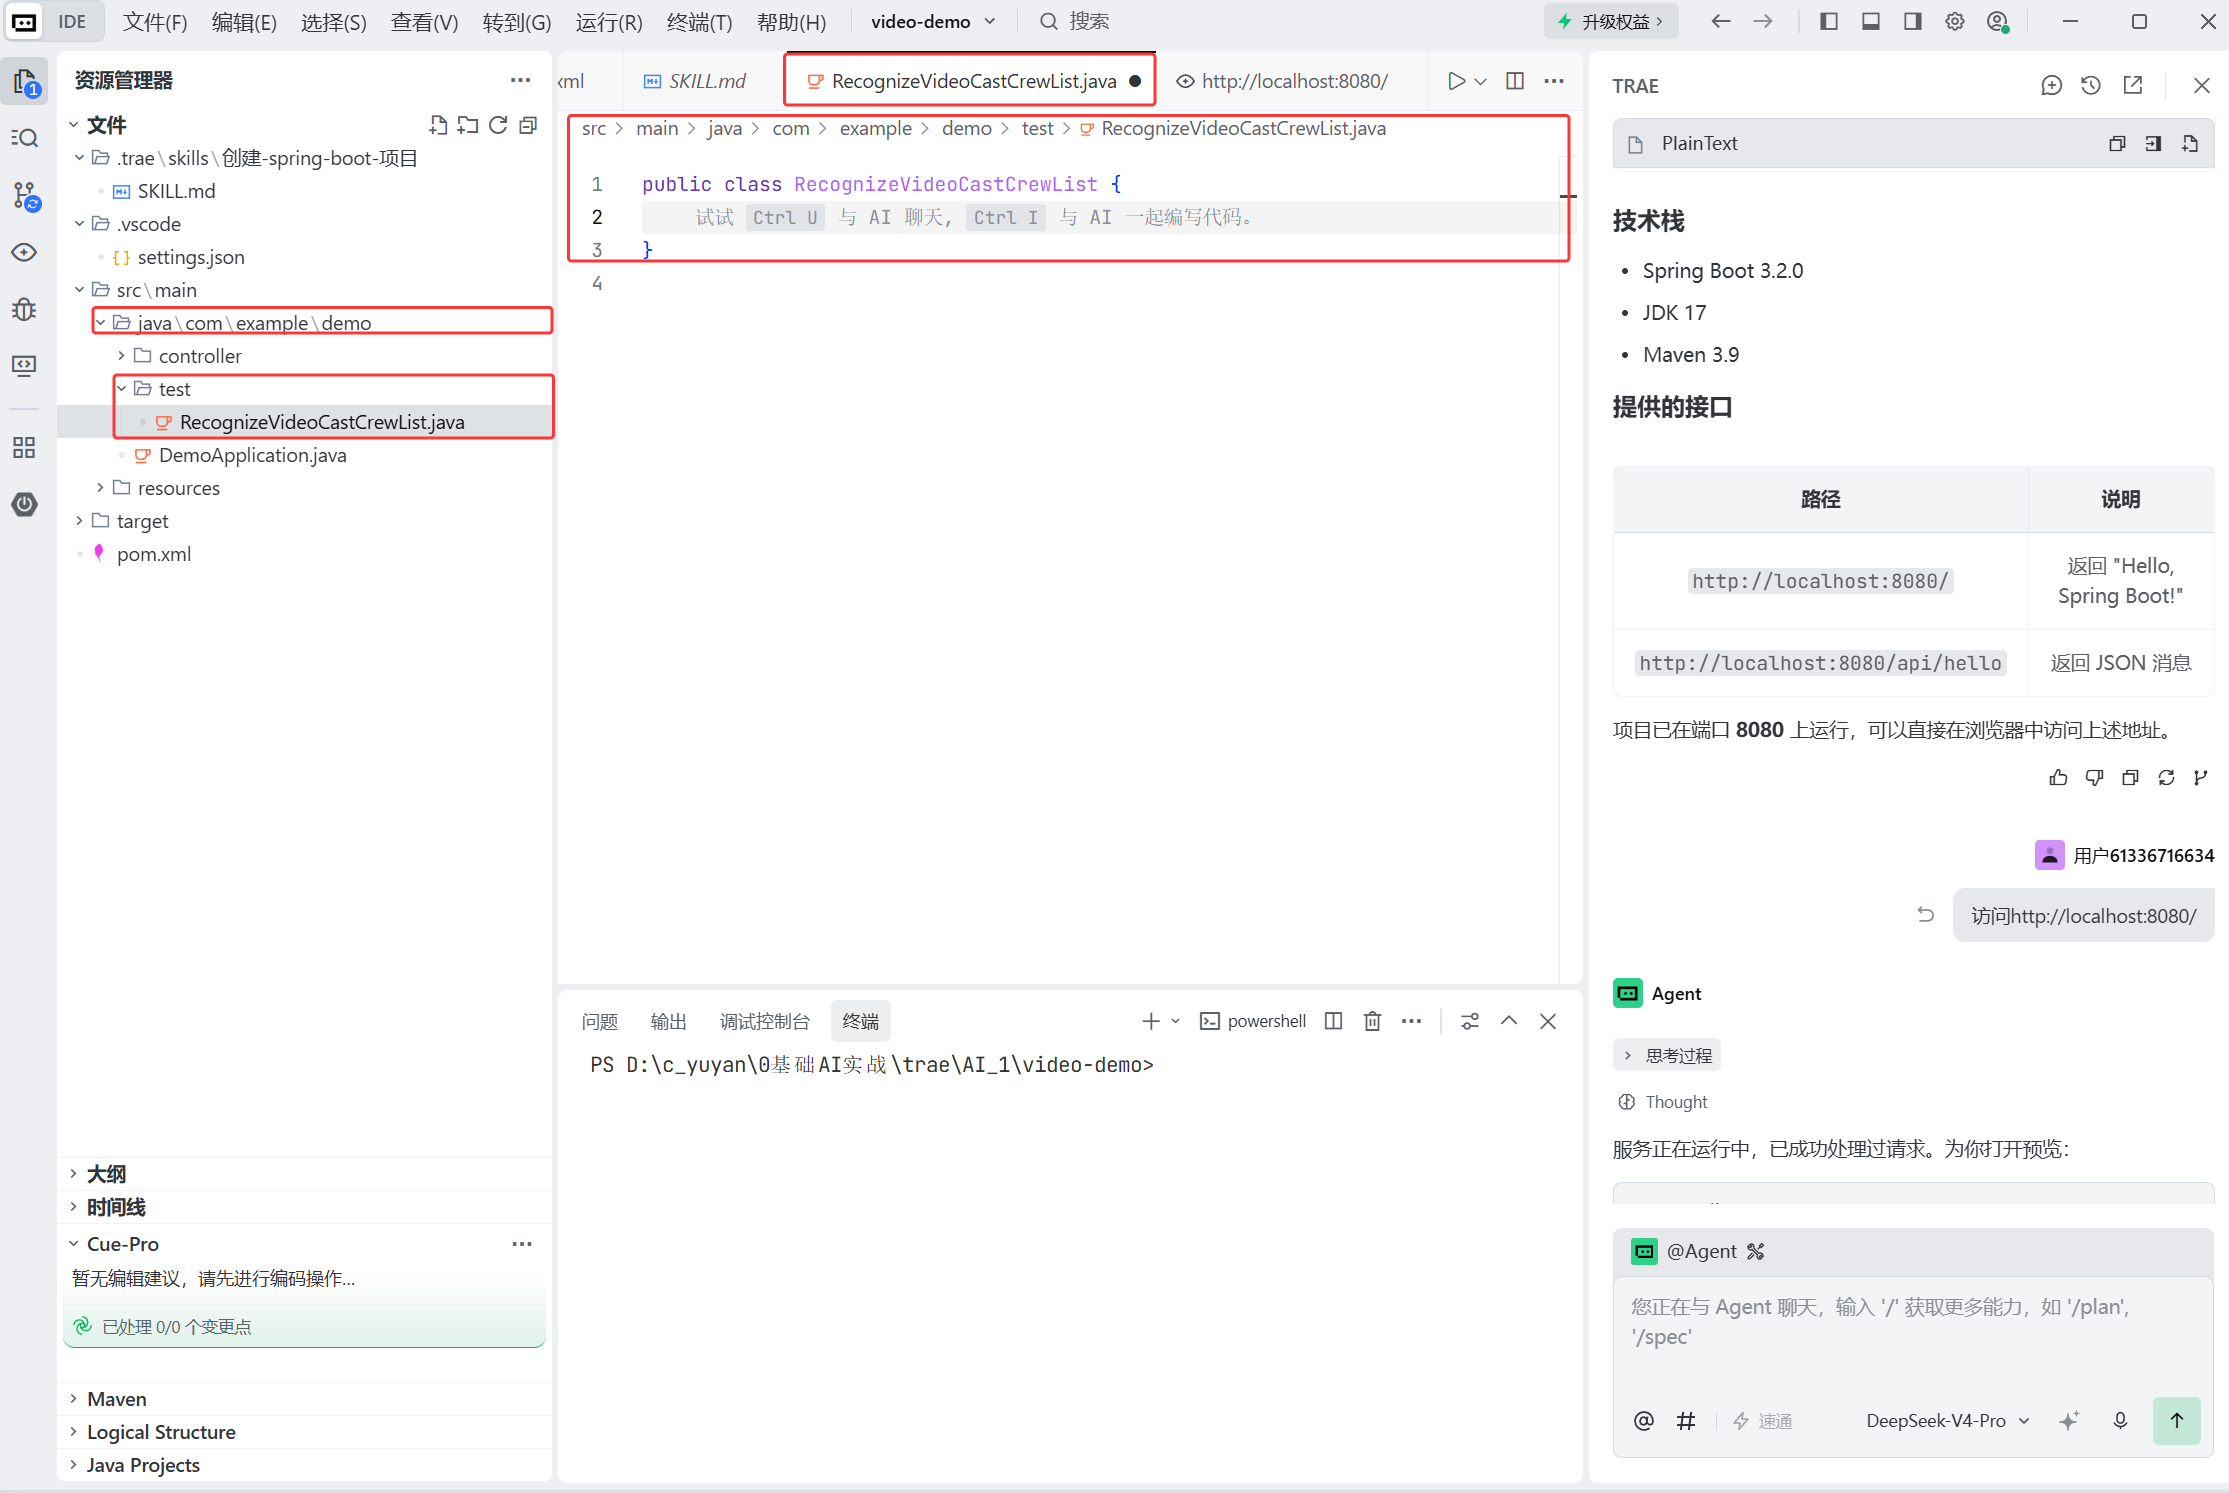The width and height of the screenshot is (2229, 1493).
Task: Split the terminal panel
Action: (1333, 1021)
